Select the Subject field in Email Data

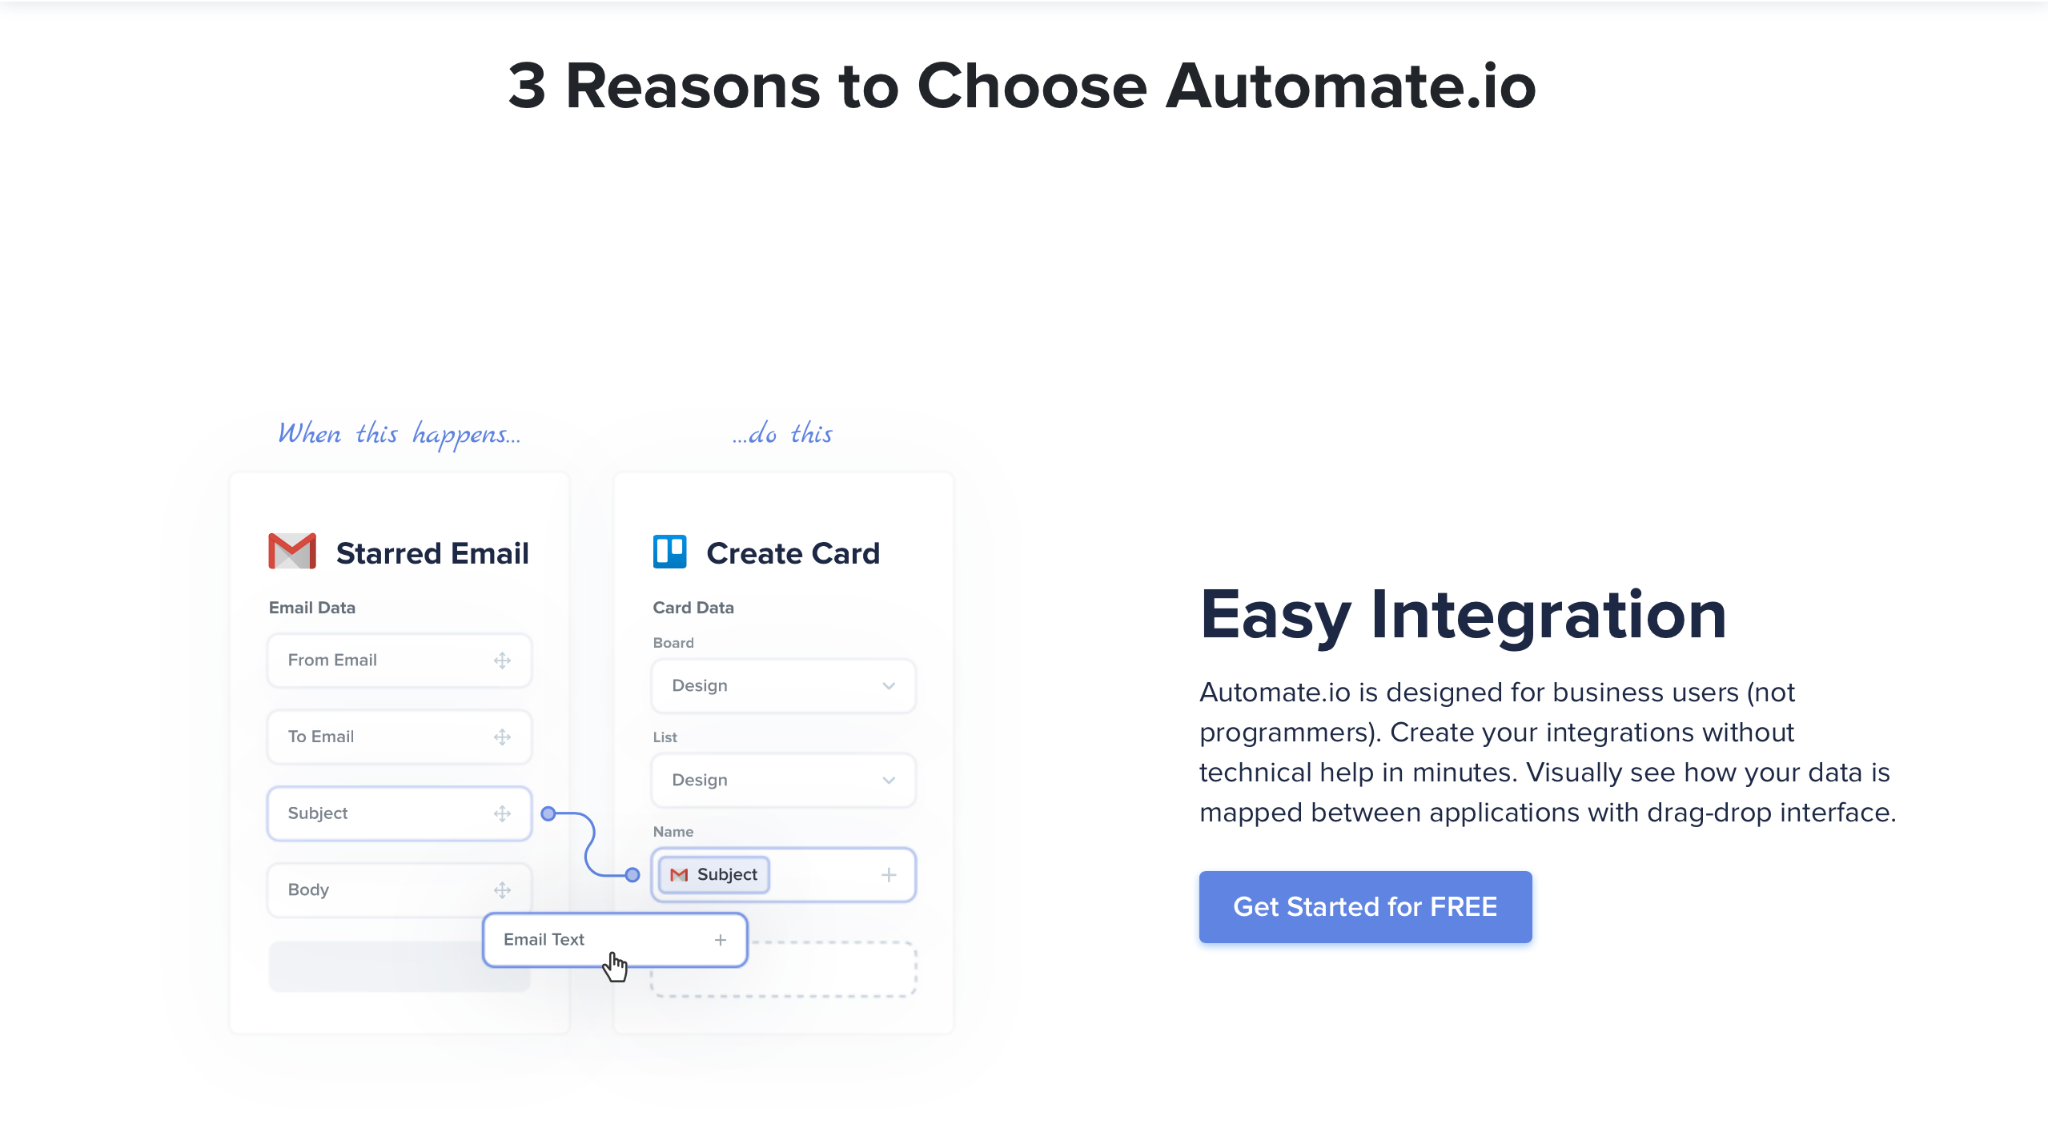pyautogui.click(x=398, y=813)
